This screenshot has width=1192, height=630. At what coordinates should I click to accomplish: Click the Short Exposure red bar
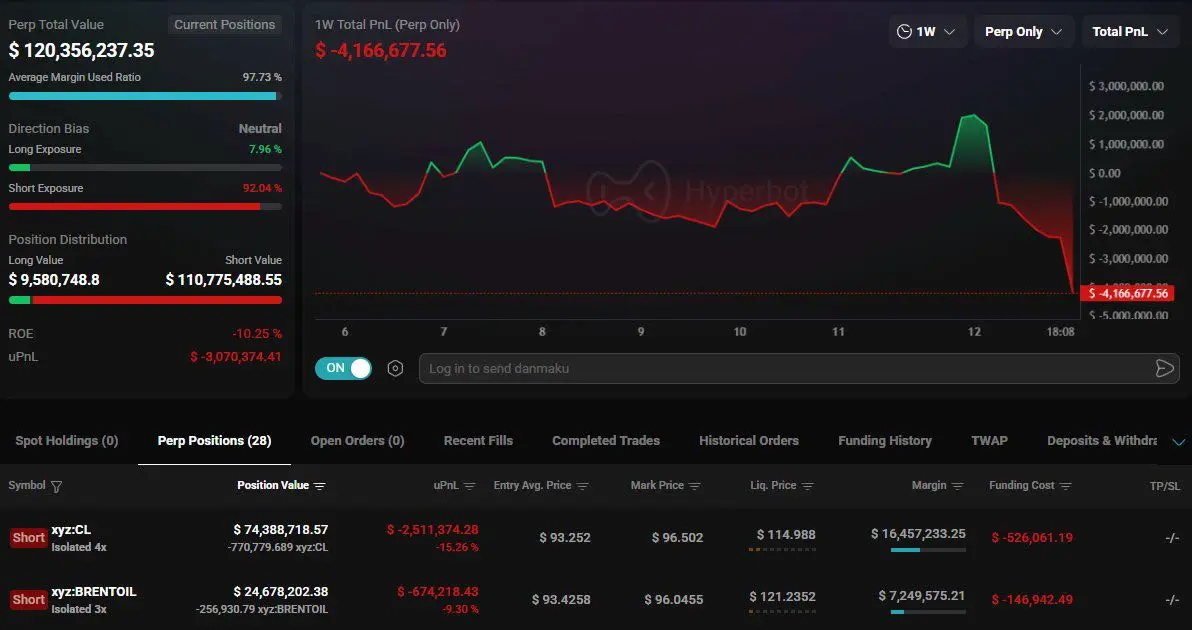[x=145, y=206]
